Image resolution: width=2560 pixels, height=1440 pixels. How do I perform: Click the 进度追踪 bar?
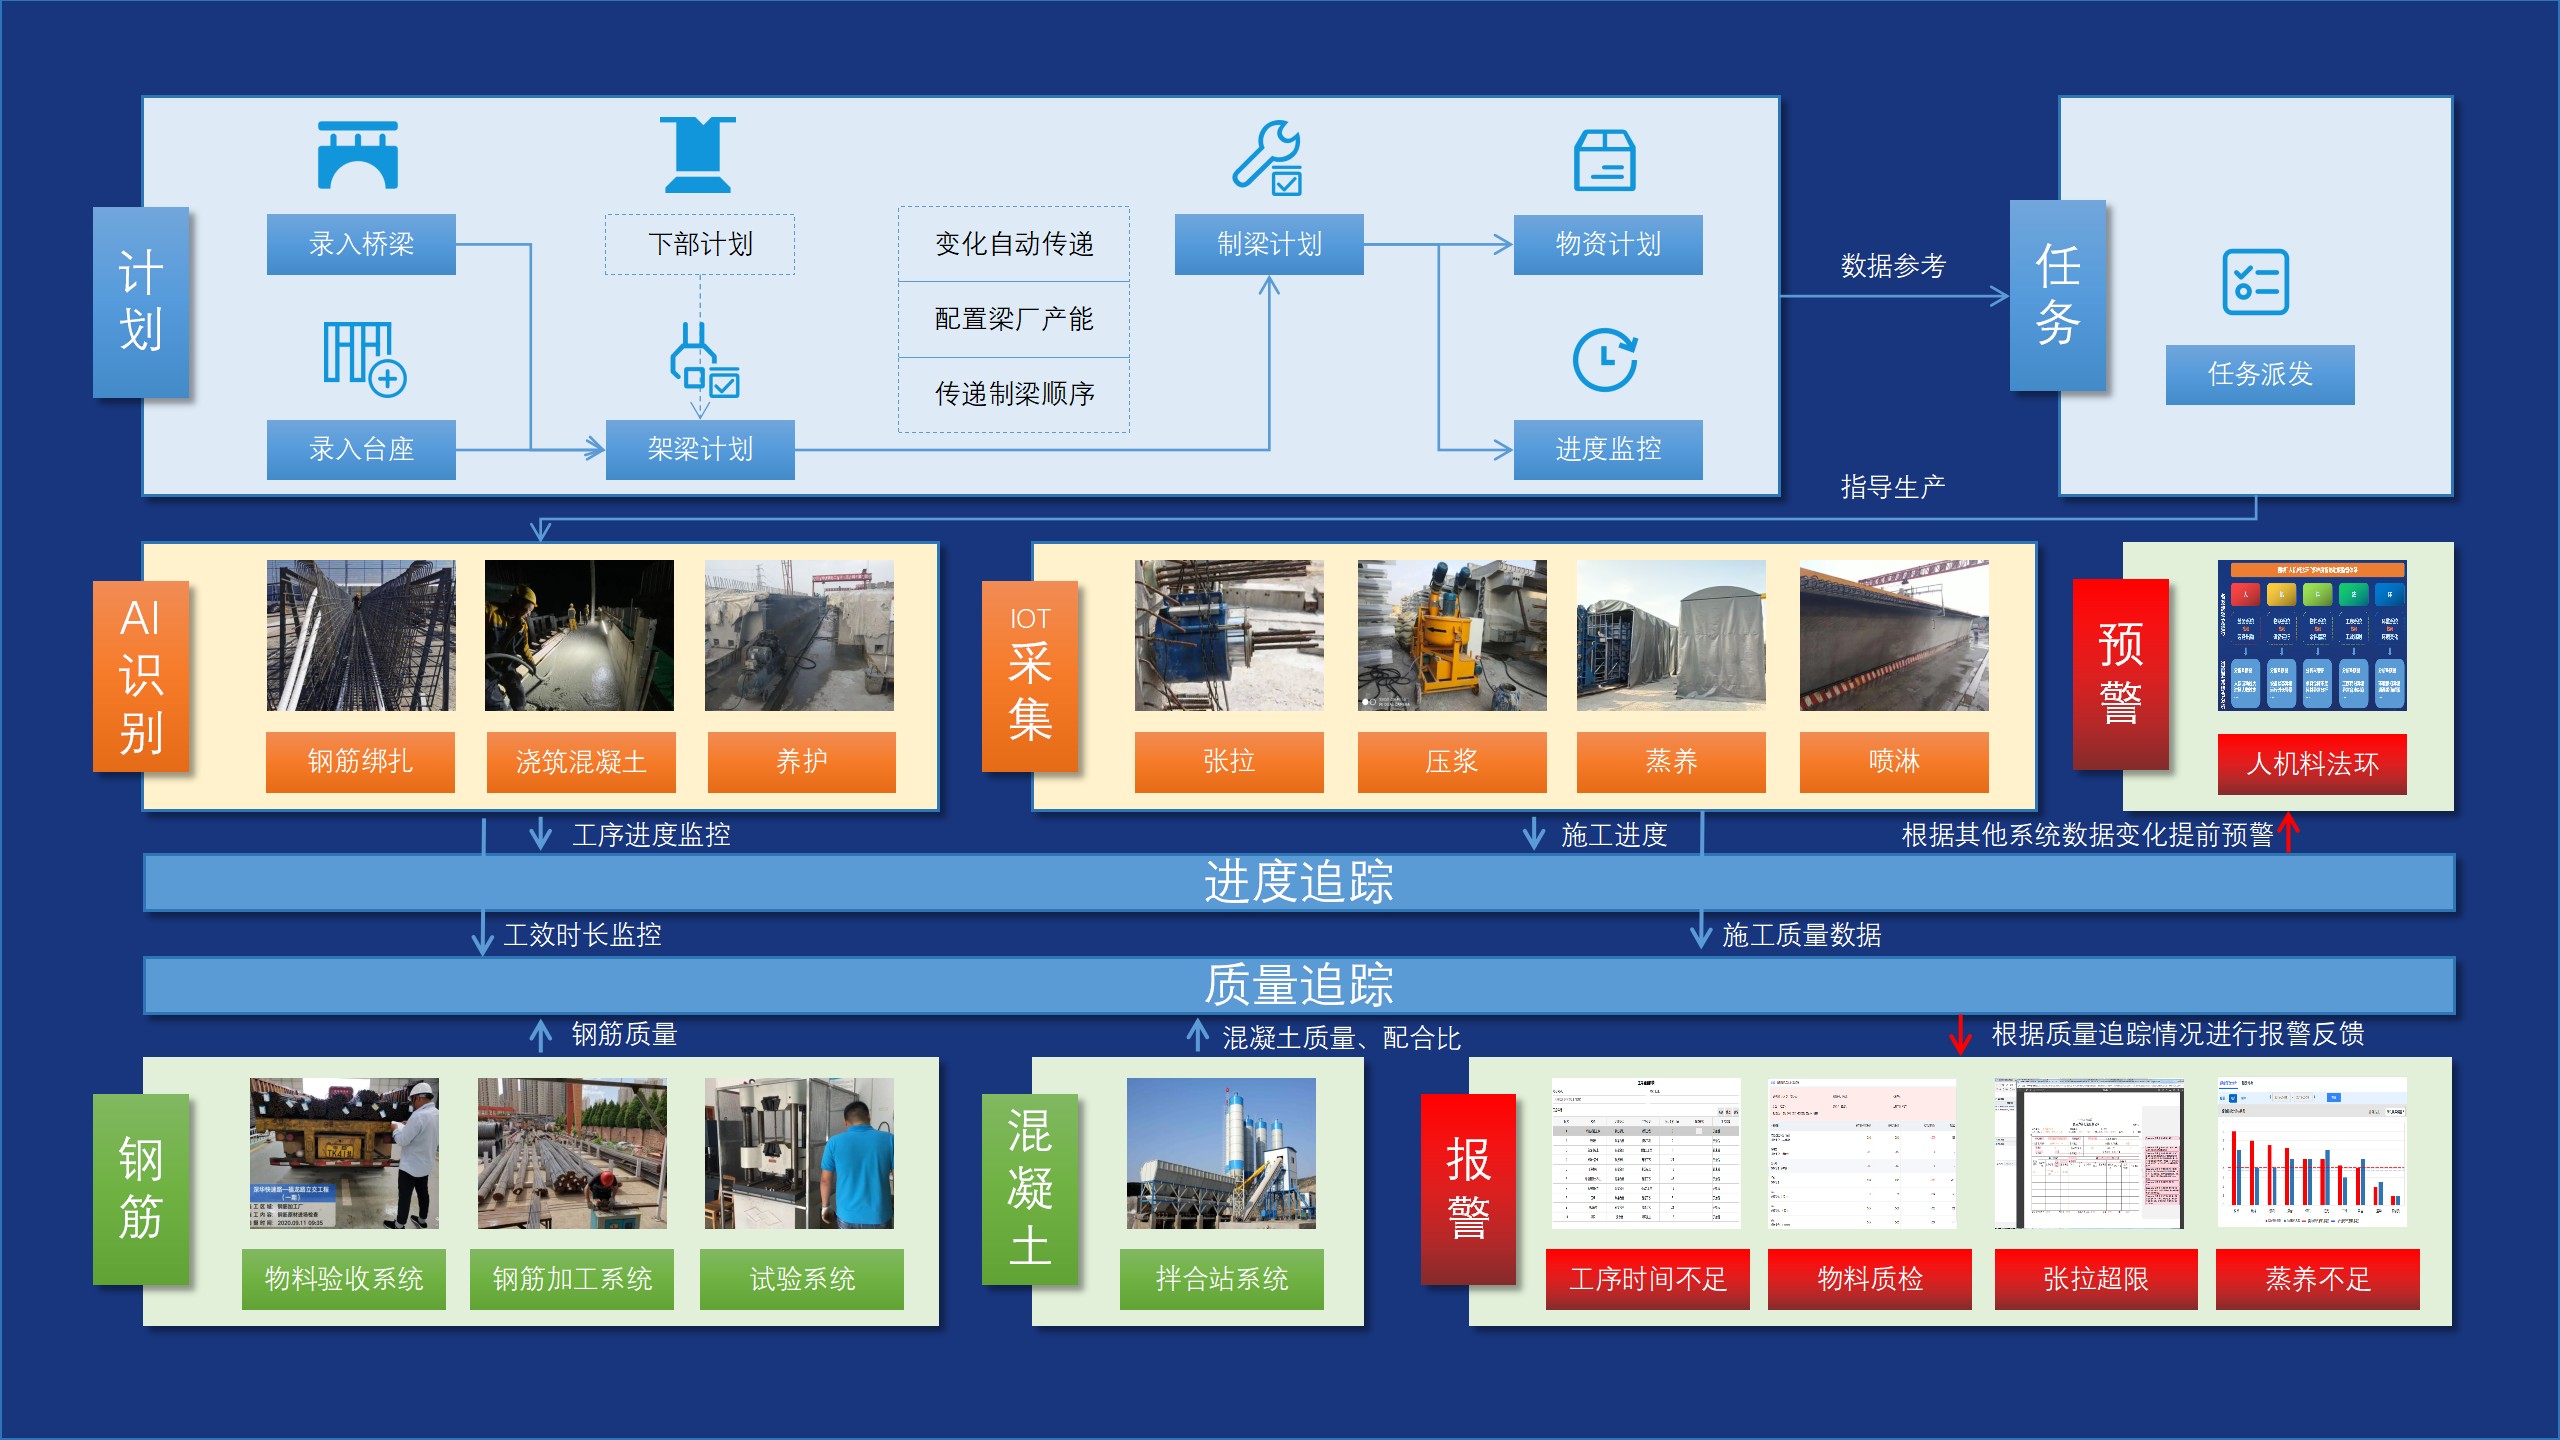click(1298, 882)
